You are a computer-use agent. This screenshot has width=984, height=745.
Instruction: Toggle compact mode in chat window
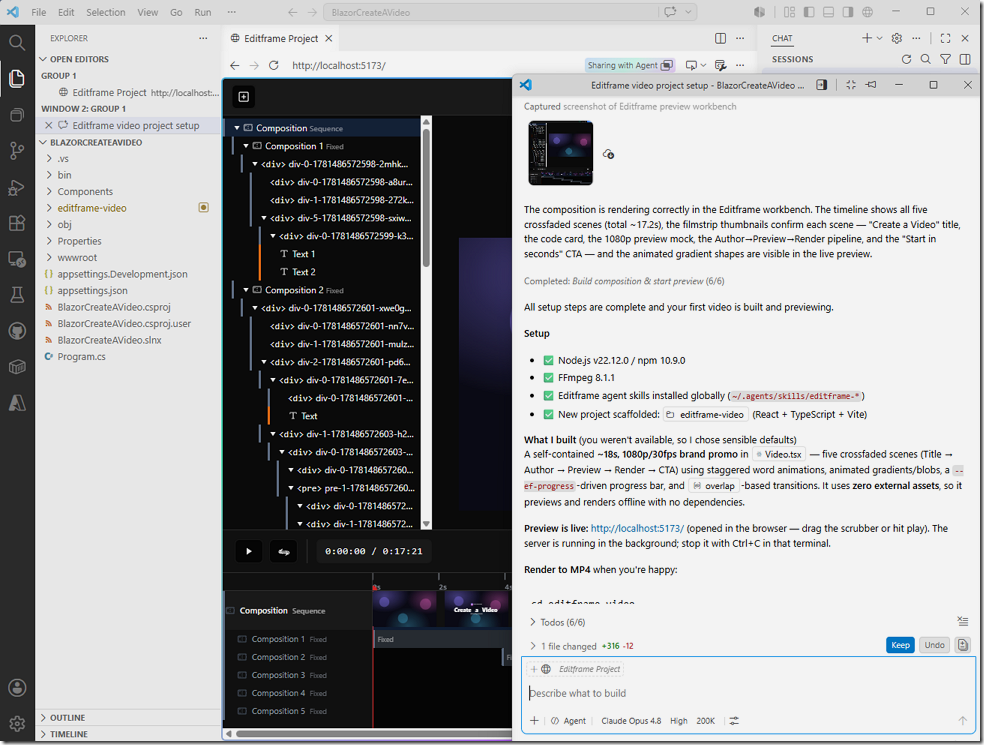pos(851,85)
